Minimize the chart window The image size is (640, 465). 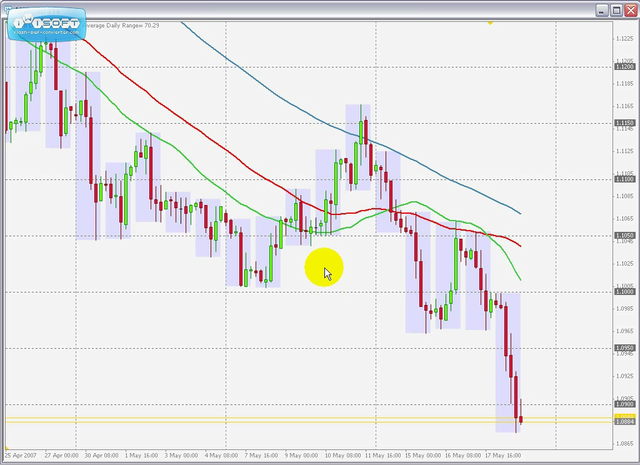click(602, 11)
